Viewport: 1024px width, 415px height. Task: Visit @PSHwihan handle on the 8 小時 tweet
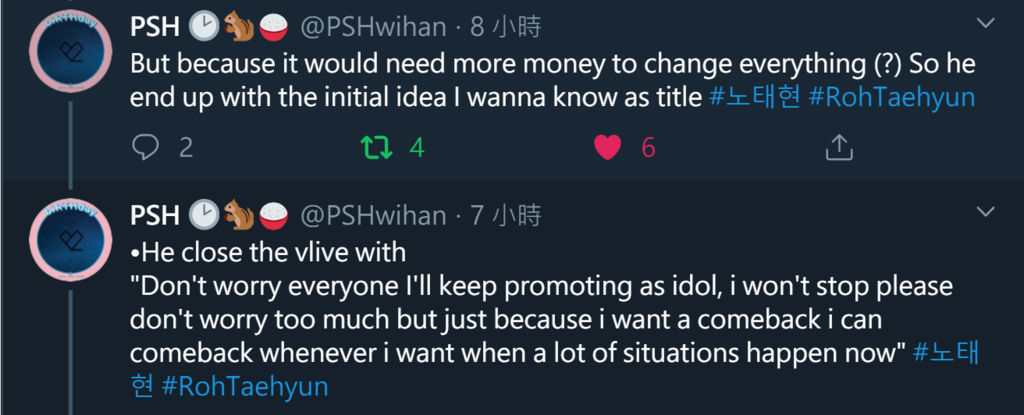tap(374, 27)
